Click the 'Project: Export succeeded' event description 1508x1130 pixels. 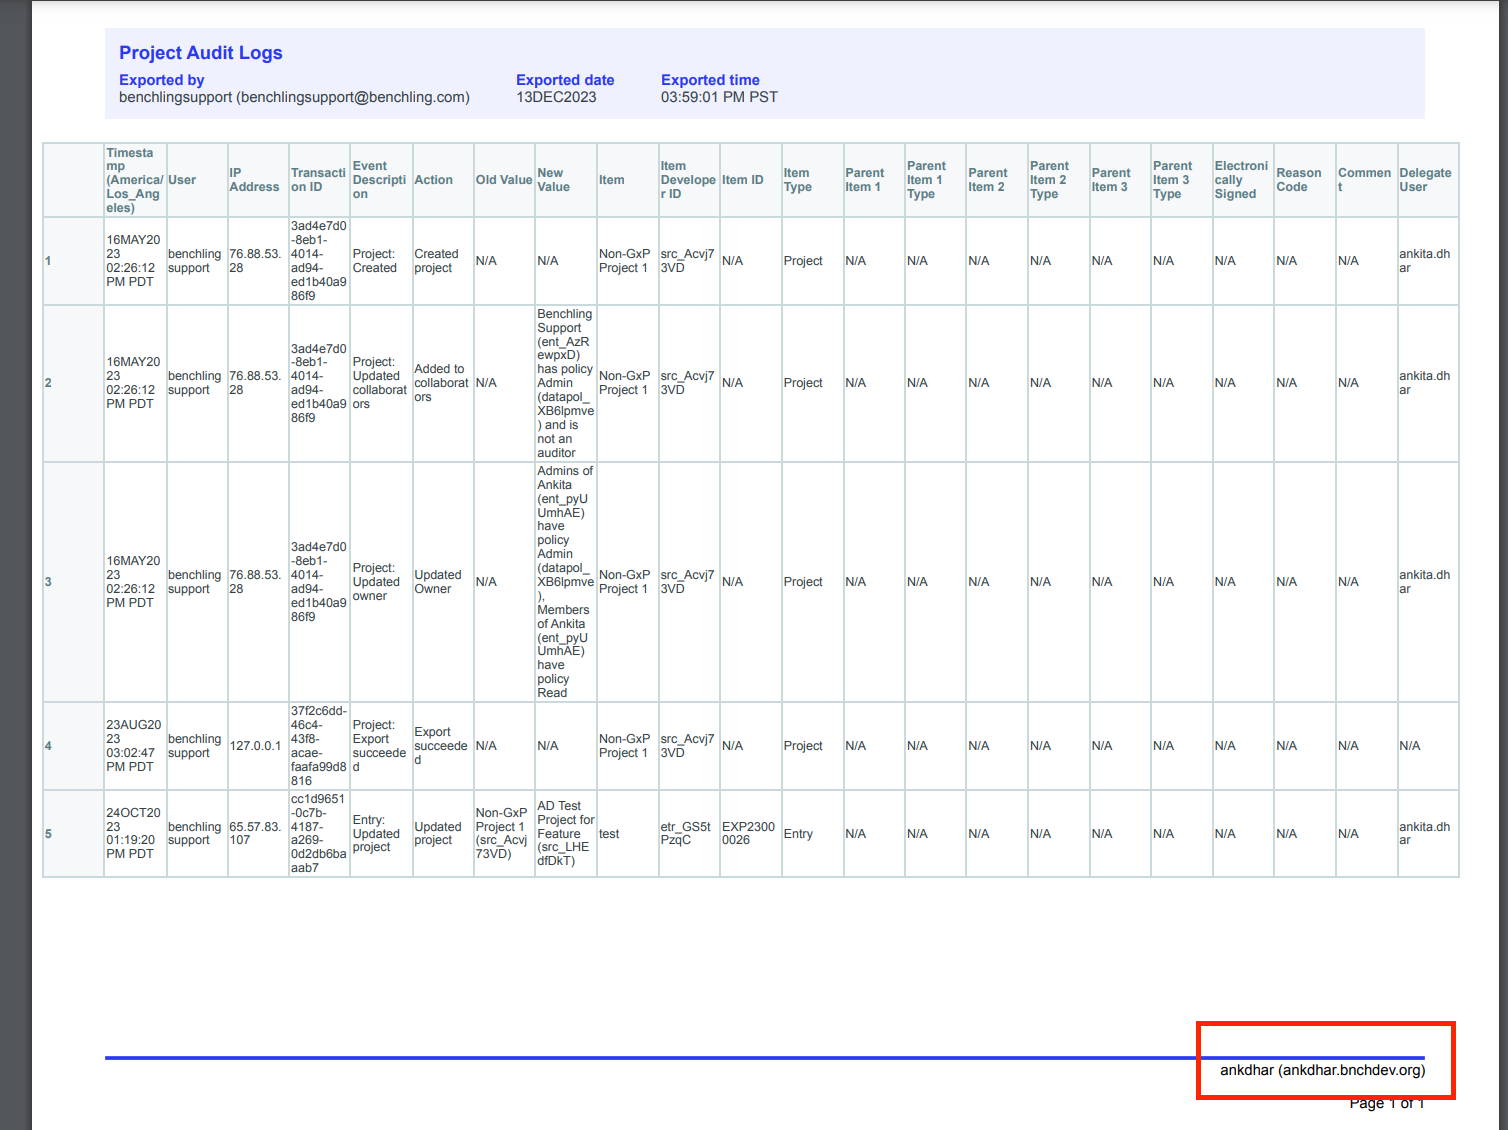[381, 746]
